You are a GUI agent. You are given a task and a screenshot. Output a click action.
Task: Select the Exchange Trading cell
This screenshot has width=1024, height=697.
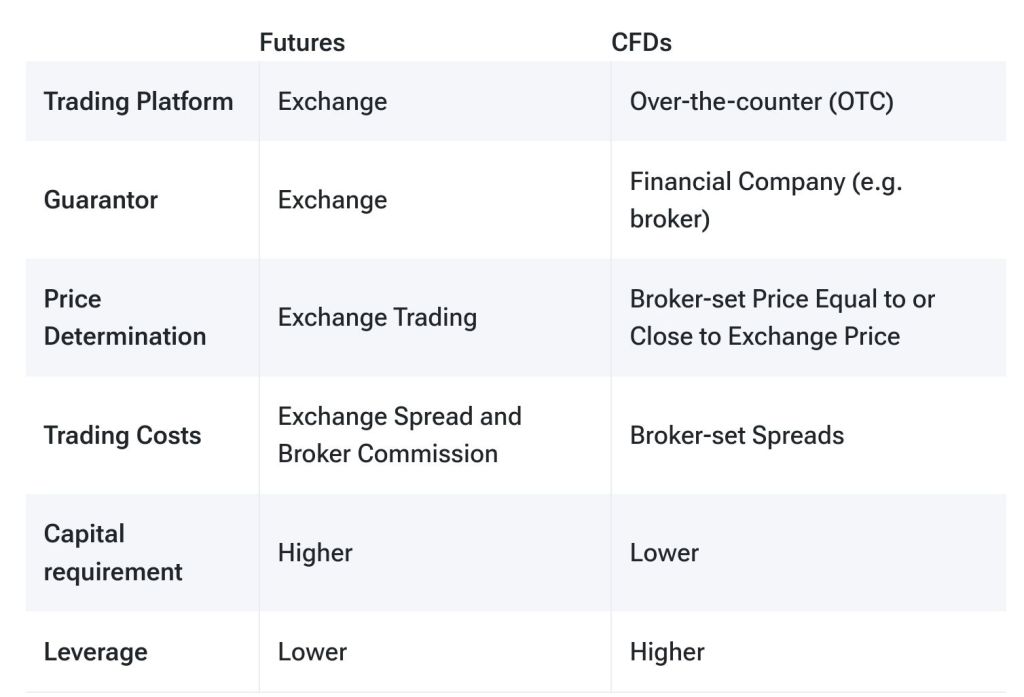377,317
